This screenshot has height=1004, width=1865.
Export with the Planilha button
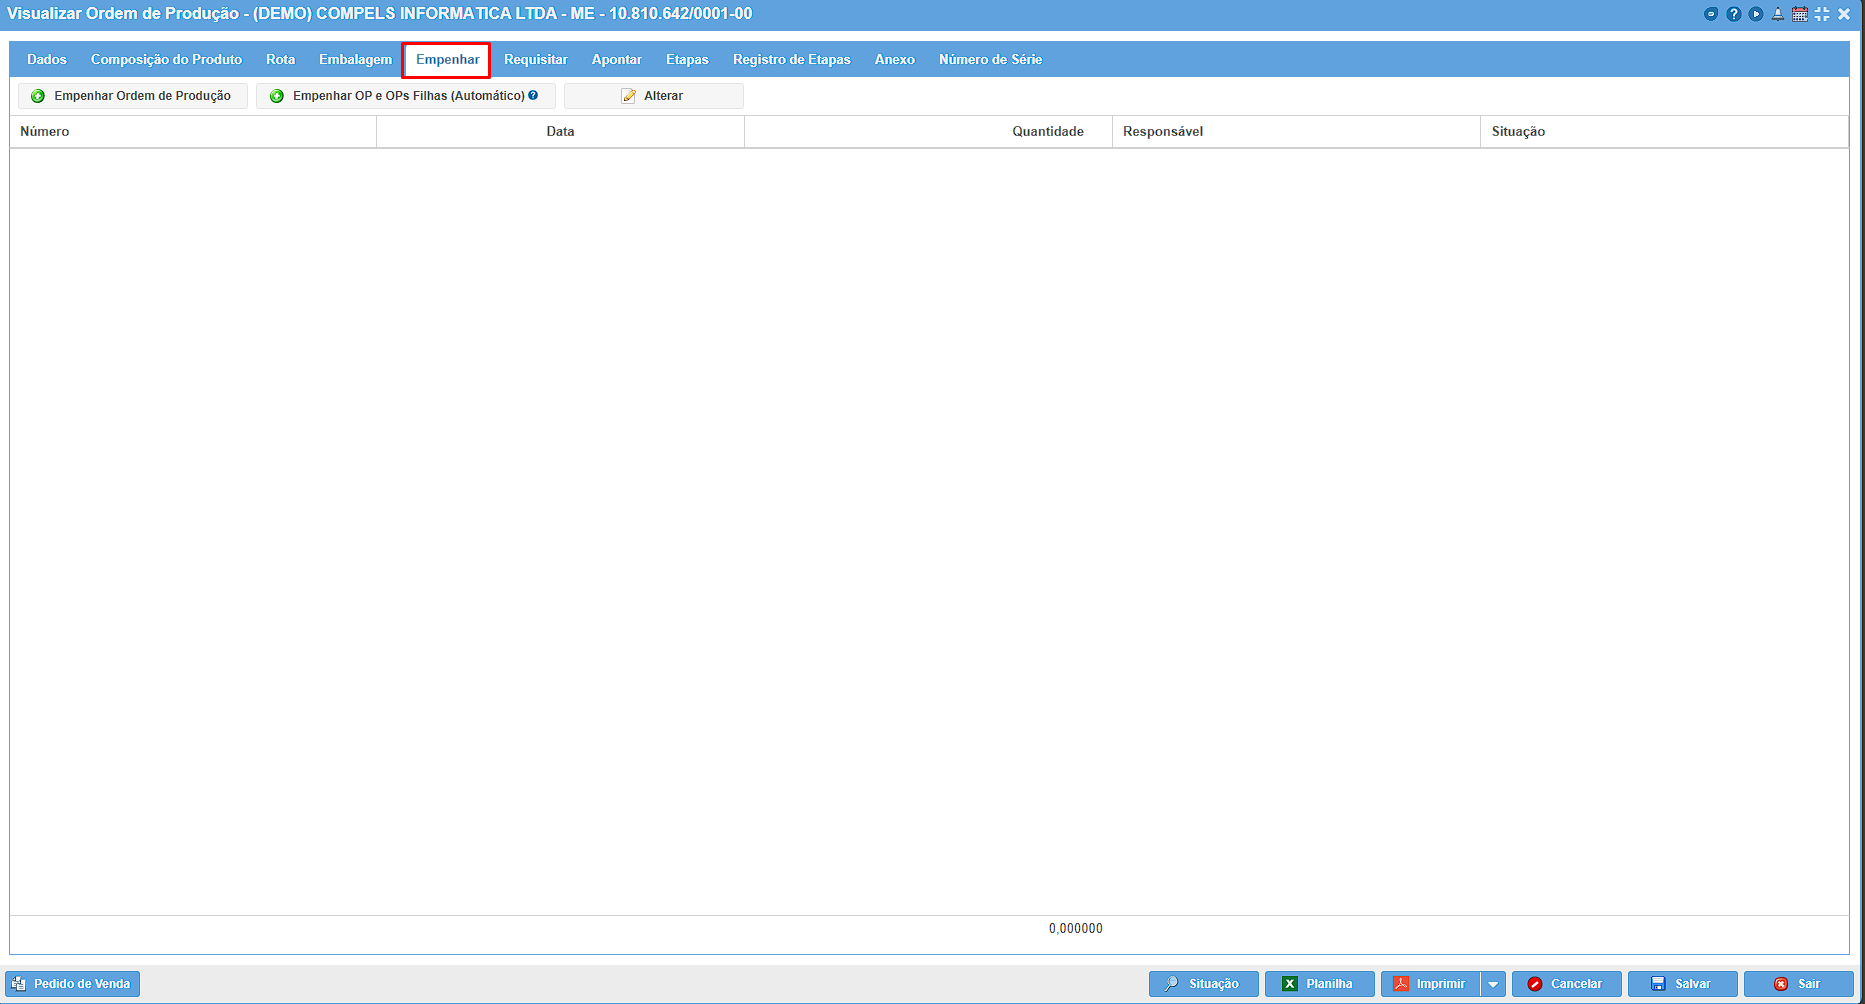(1319, 984)
